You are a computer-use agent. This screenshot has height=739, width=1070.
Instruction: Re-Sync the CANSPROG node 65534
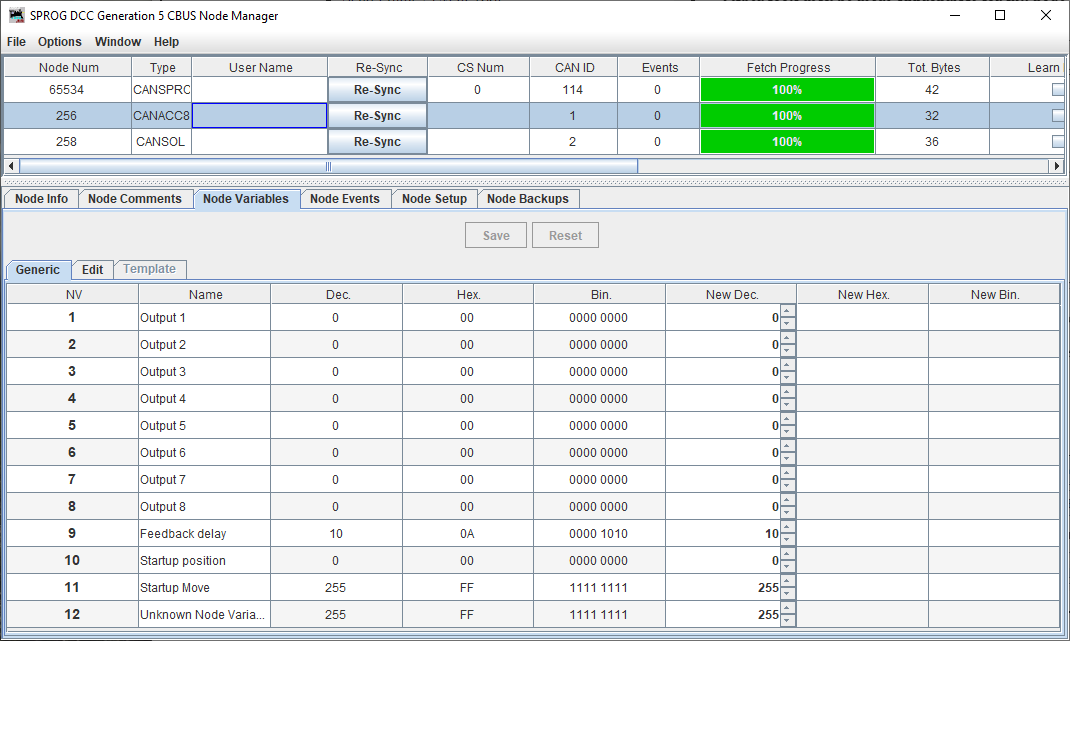click(x=377, y=89)
